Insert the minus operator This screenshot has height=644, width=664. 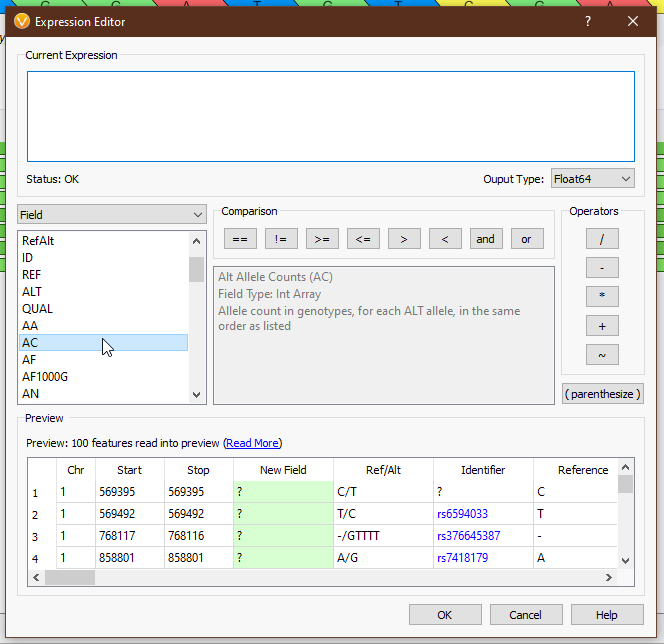[x=602, y=268]
